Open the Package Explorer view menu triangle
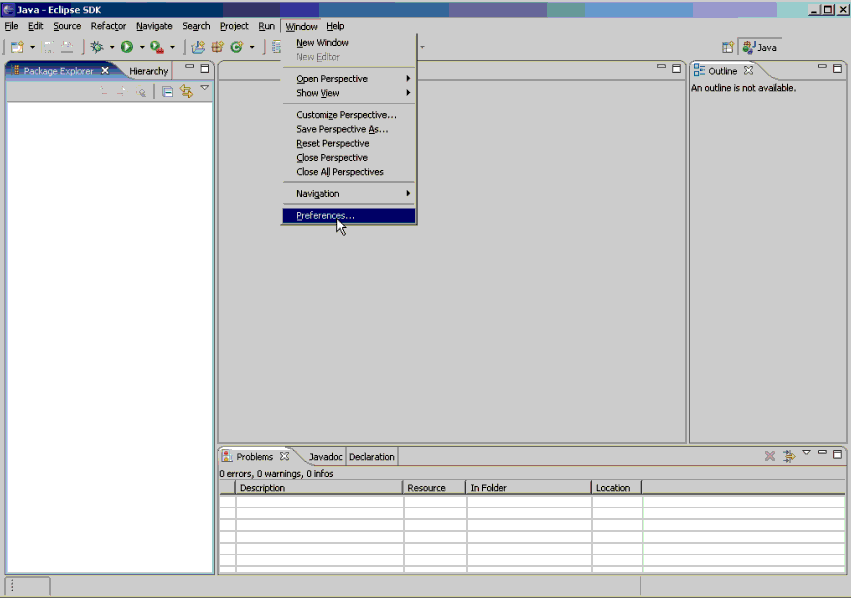The height and width of the screenshot is (598, 851). [x=205, y=87]
